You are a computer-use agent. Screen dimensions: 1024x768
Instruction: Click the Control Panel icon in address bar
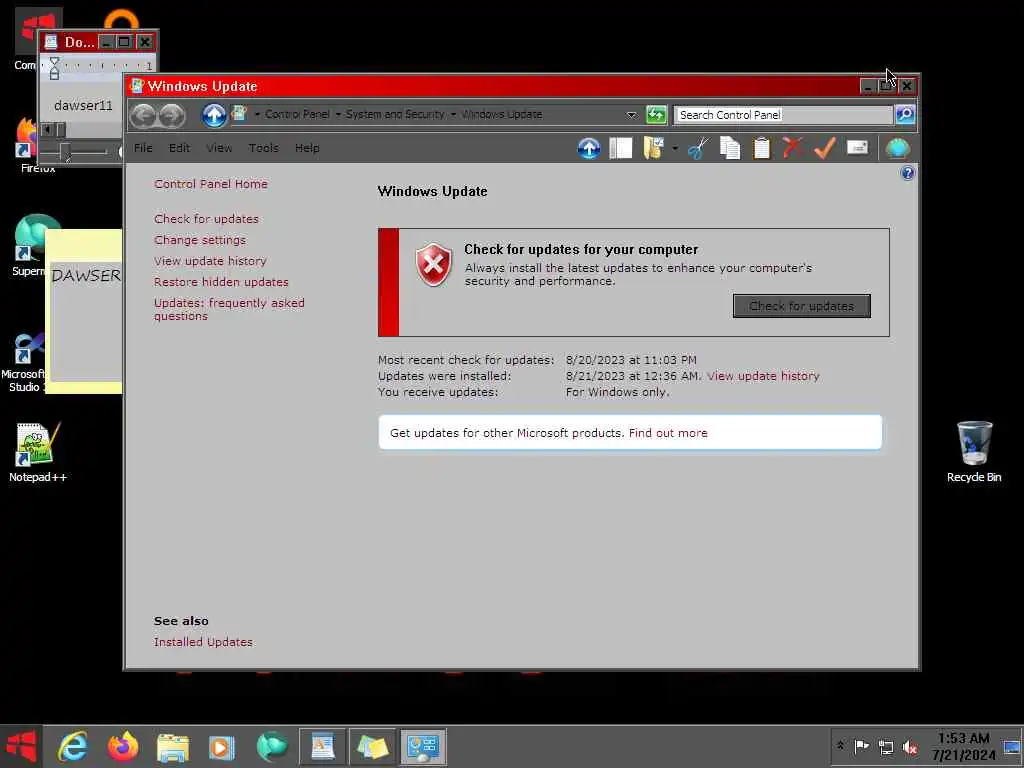pos(240,114)
